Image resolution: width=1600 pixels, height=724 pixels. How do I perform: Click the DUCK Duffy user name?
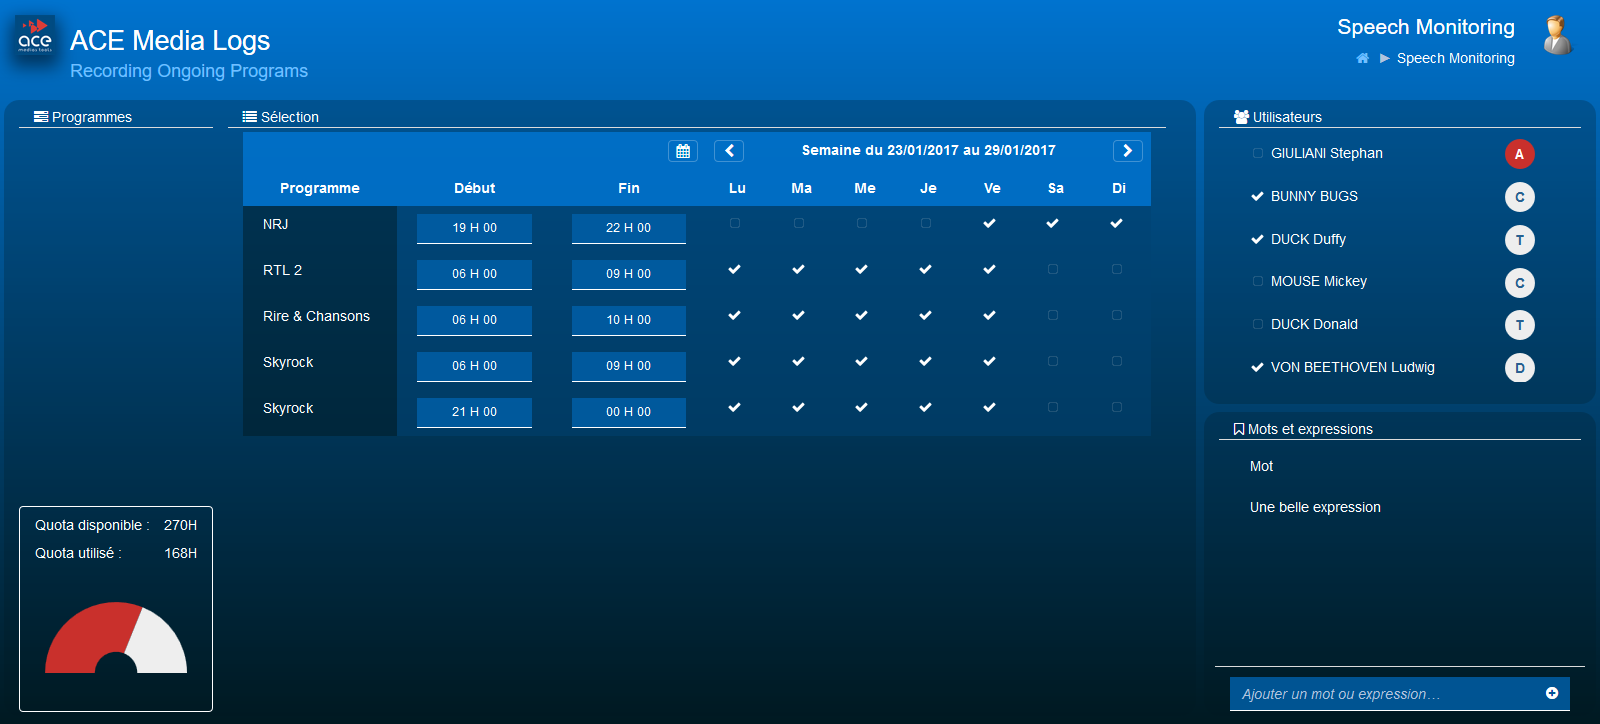click(x=1308, y=239)
